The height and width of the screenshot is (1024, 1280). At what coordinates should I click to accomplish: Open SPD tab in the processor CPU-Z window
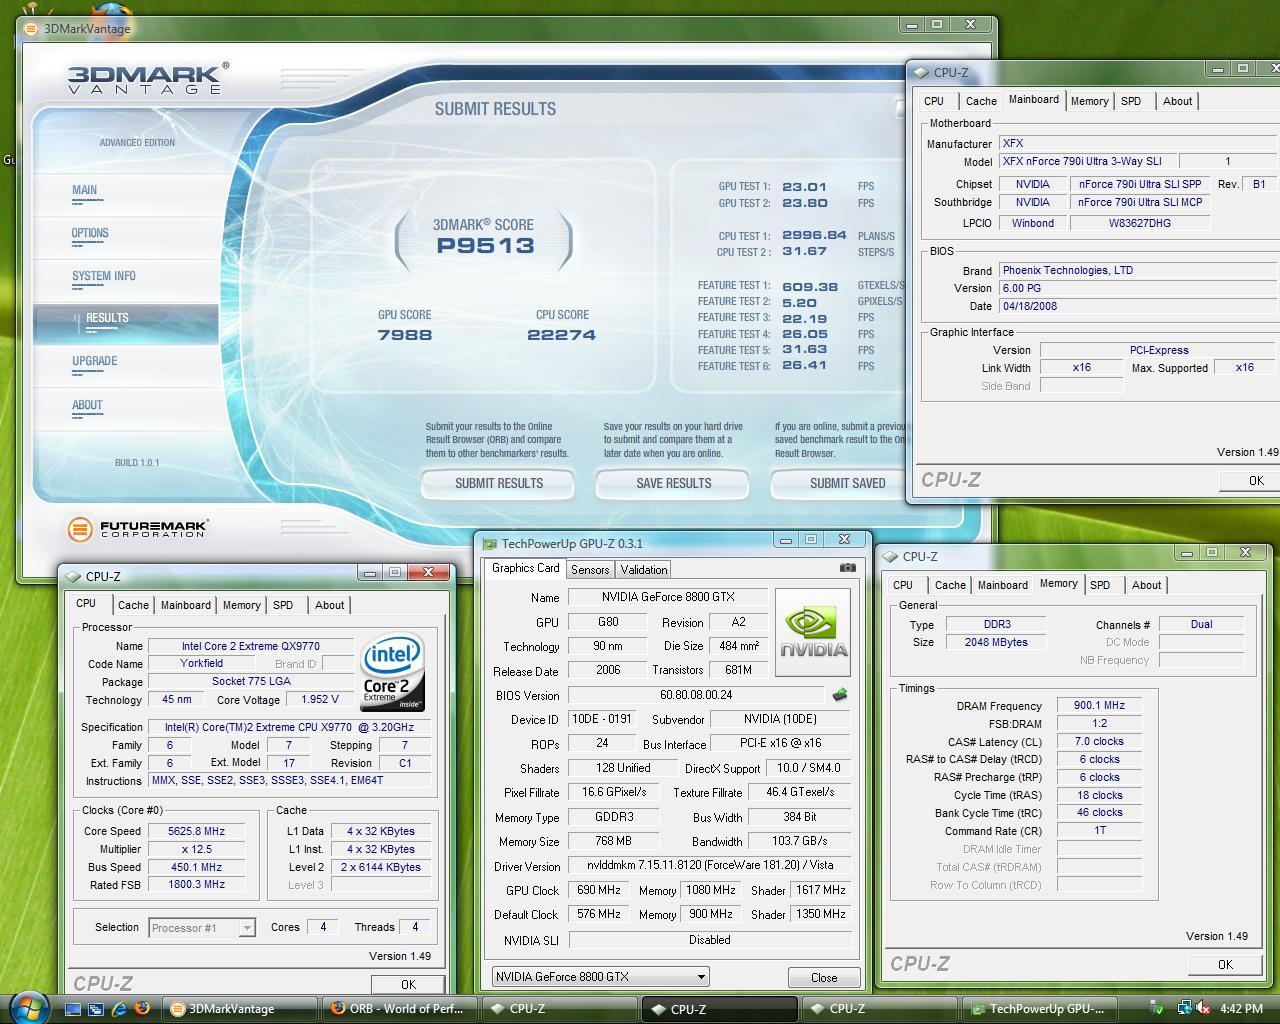pyautogui.click(x=283, y=605)
